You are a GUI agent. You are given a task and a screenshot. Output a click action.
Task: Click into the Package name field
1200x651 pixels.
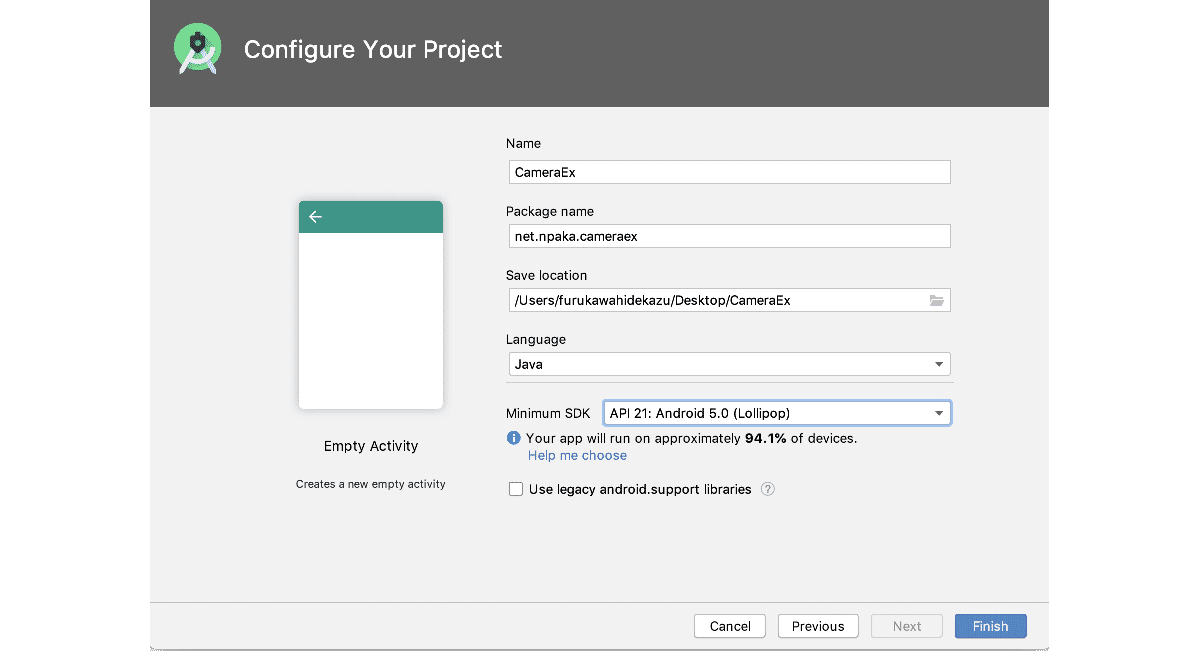pos(729,236)
